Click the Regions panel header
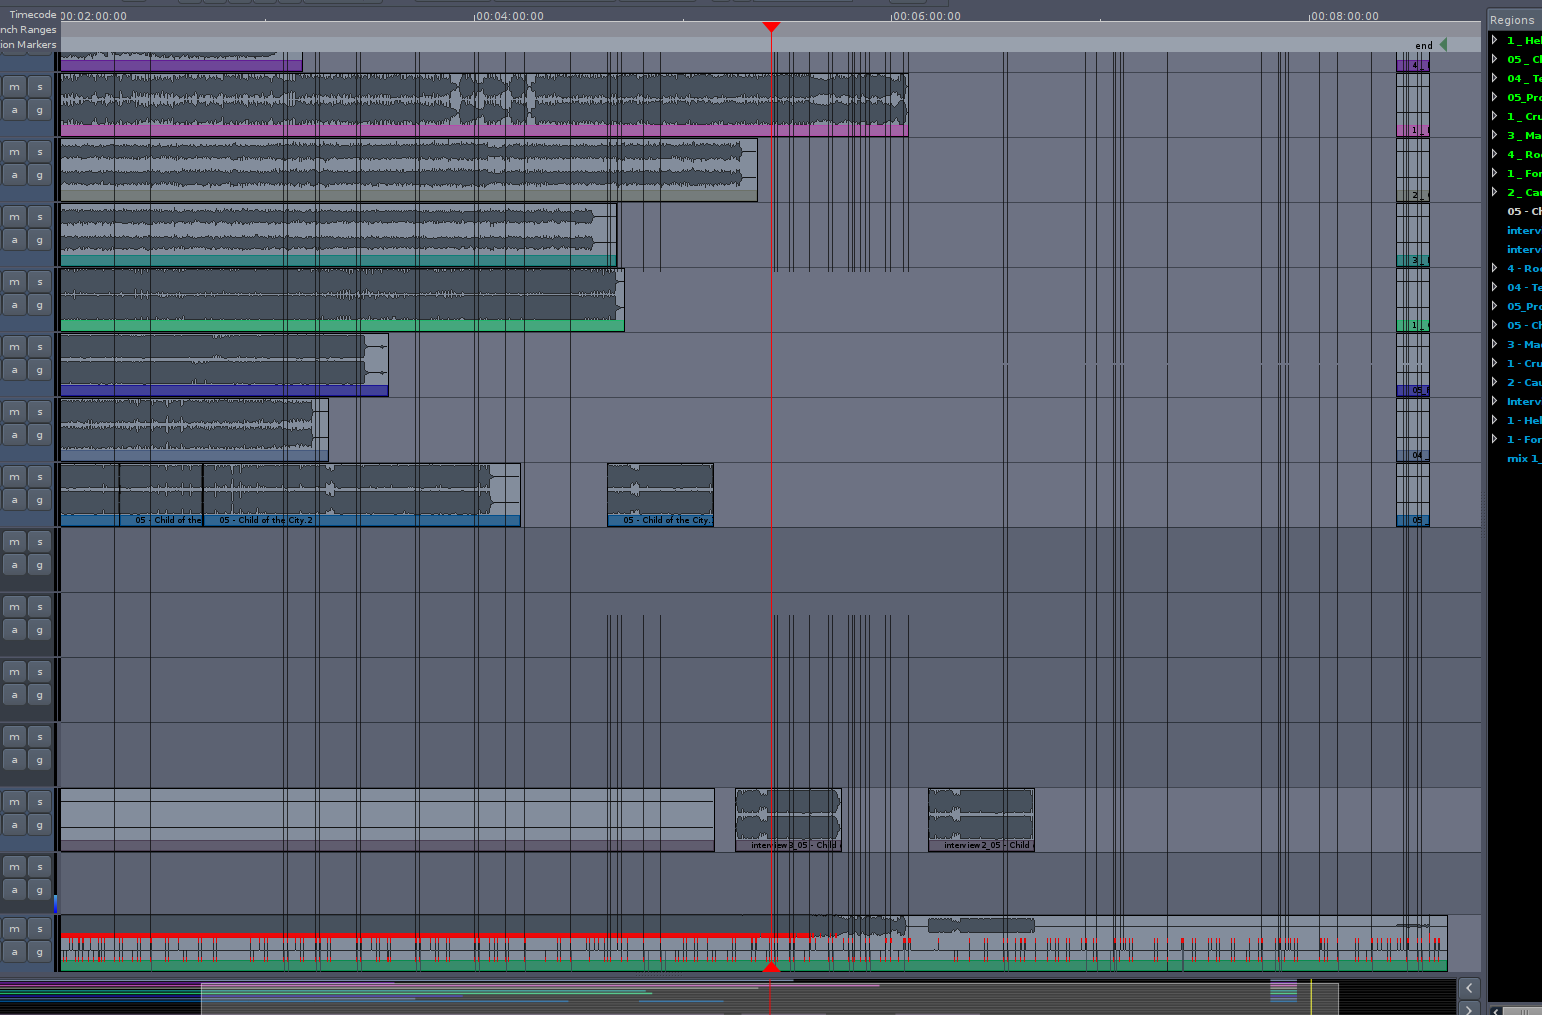 pos(1512,20)
